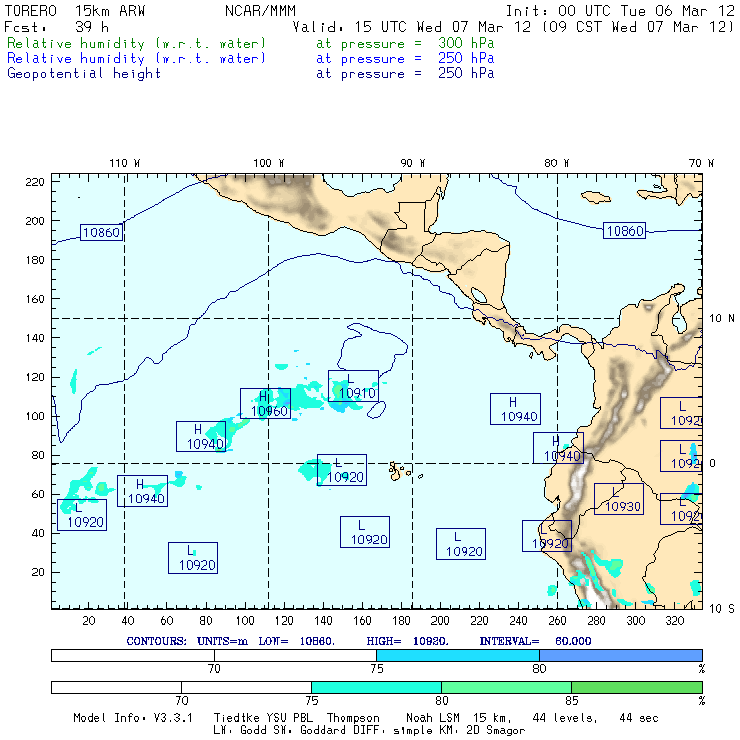Click the 'CONTOURS: UNITS=m' text

coord(187,641)
